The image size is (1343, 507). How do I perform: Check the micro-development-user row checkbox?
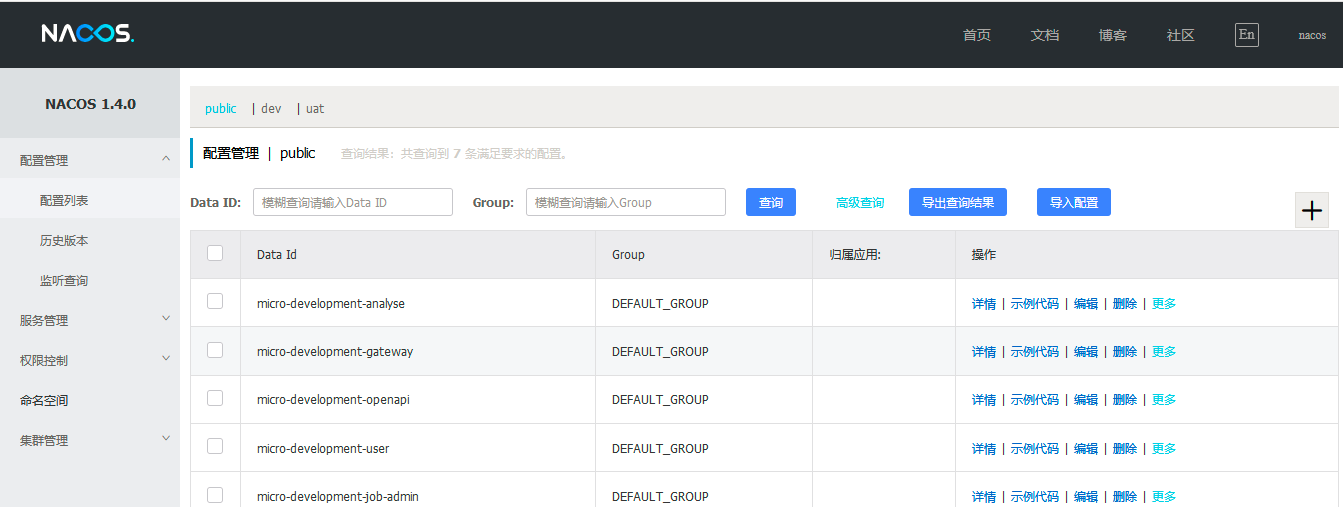point(215,446)
